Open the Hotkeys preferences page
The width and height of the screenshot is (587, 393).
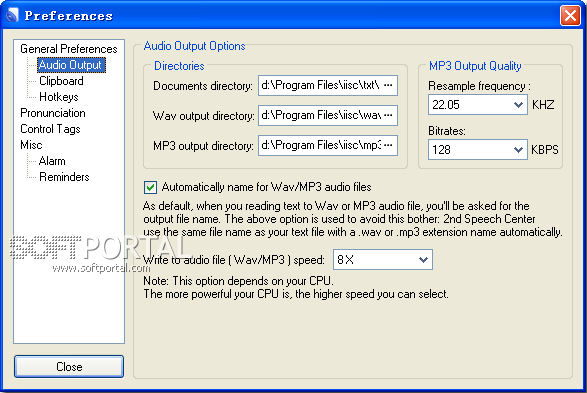58,97
